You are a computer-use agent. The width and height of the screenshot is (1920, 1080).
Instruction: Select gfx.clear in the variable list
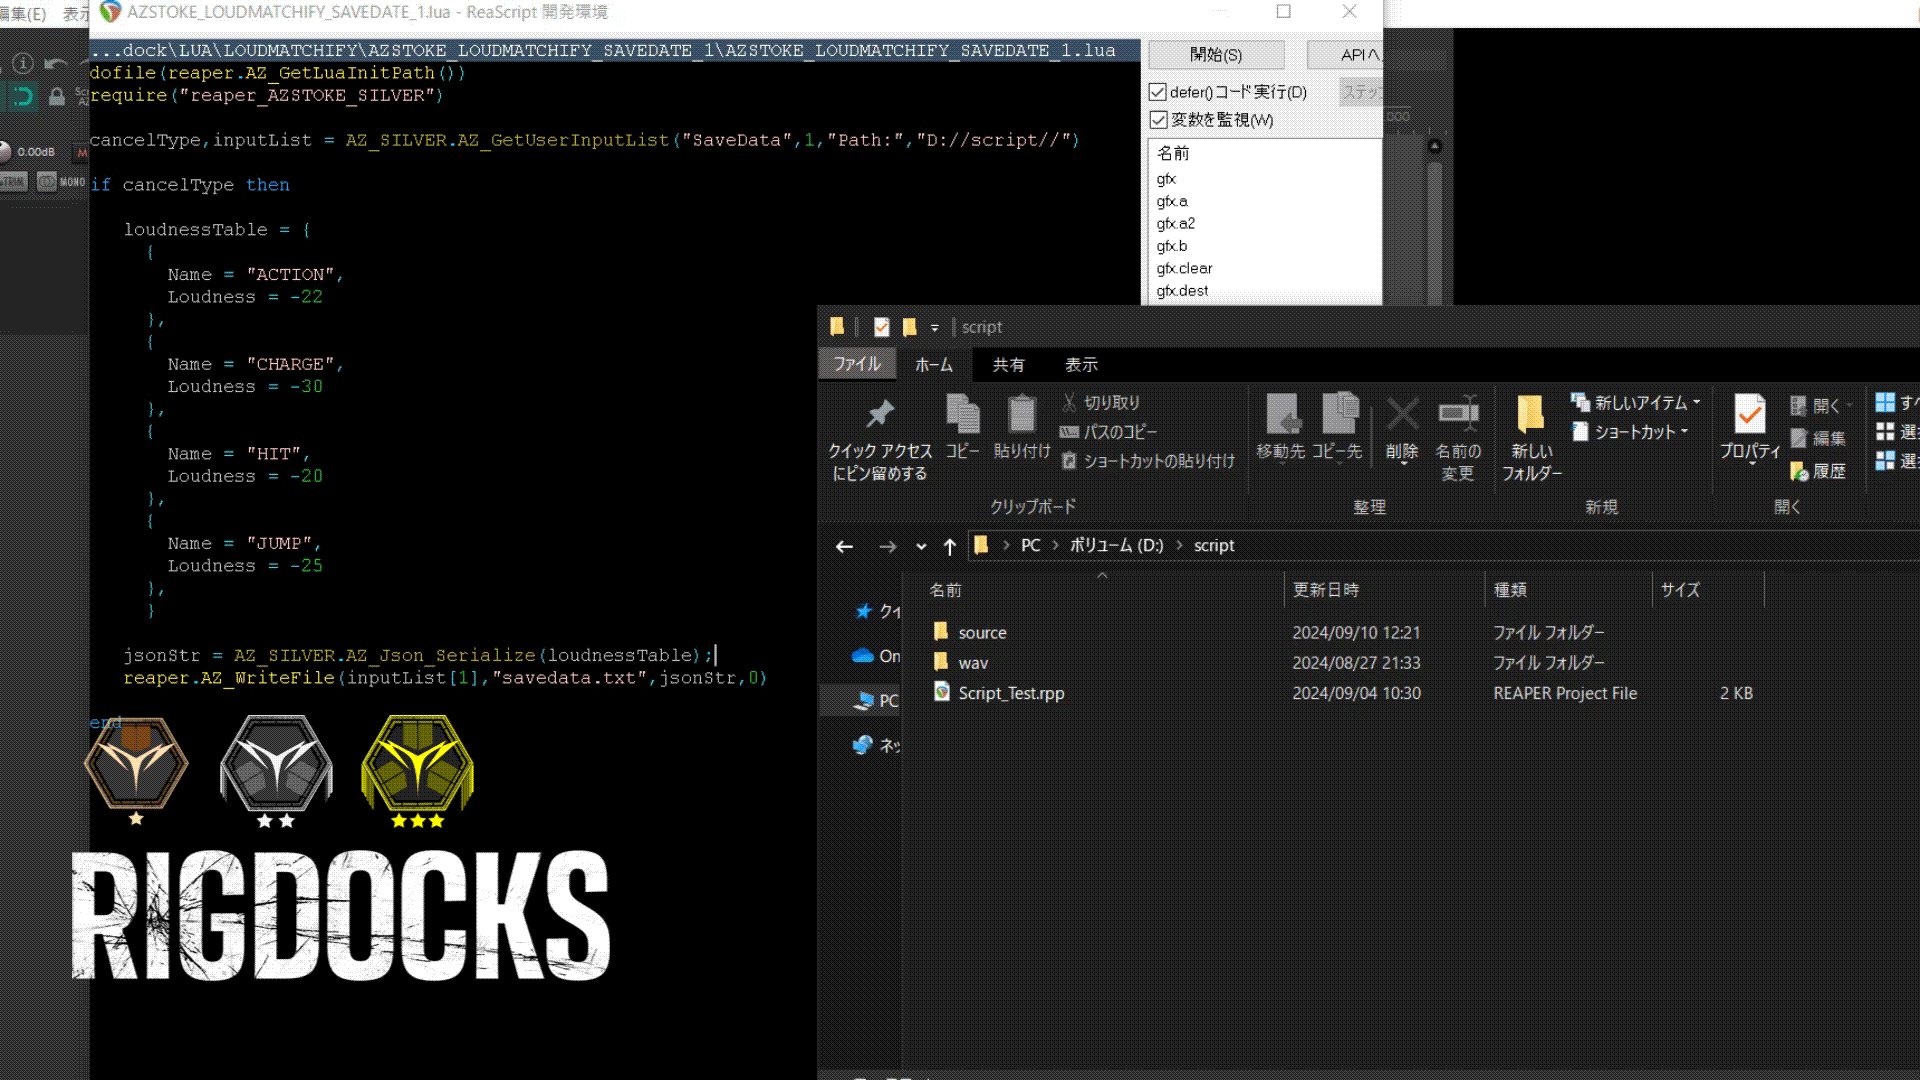click(x=1184, y=268)
